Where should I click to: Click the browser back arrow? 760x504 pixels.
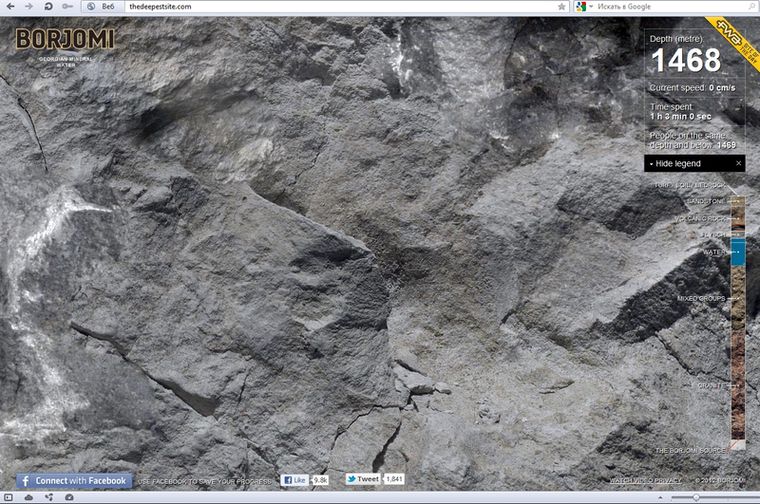(8, 6)
